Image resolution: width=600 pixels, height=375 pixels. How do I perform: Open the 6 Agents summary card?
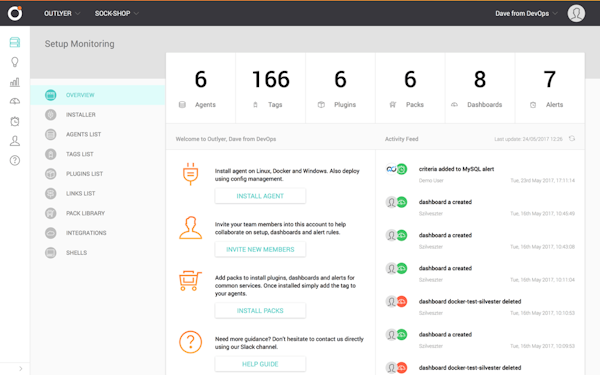[x=201, y=88]
